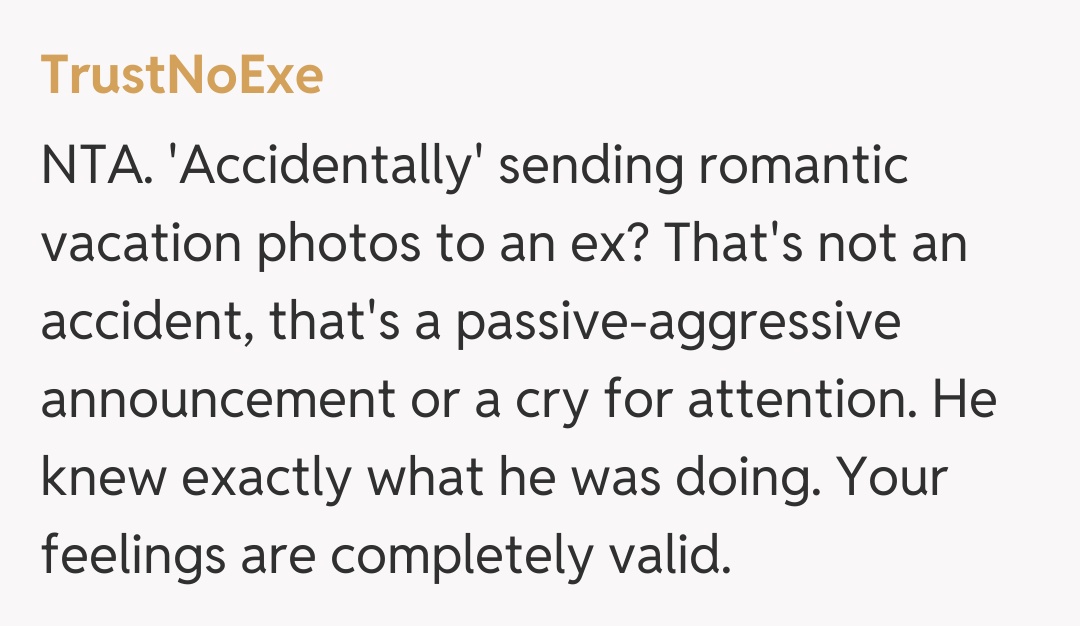The image size is (1080, 626).
Task: Click the word announcement
Action: [218, 400]
